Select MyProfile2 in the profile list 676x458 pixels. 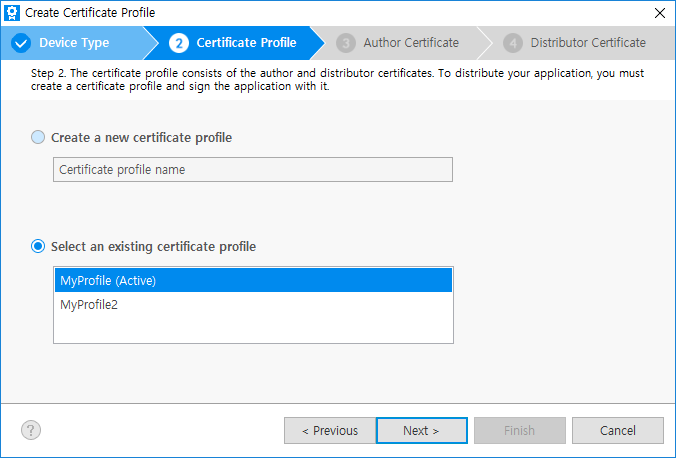point(253,304)
